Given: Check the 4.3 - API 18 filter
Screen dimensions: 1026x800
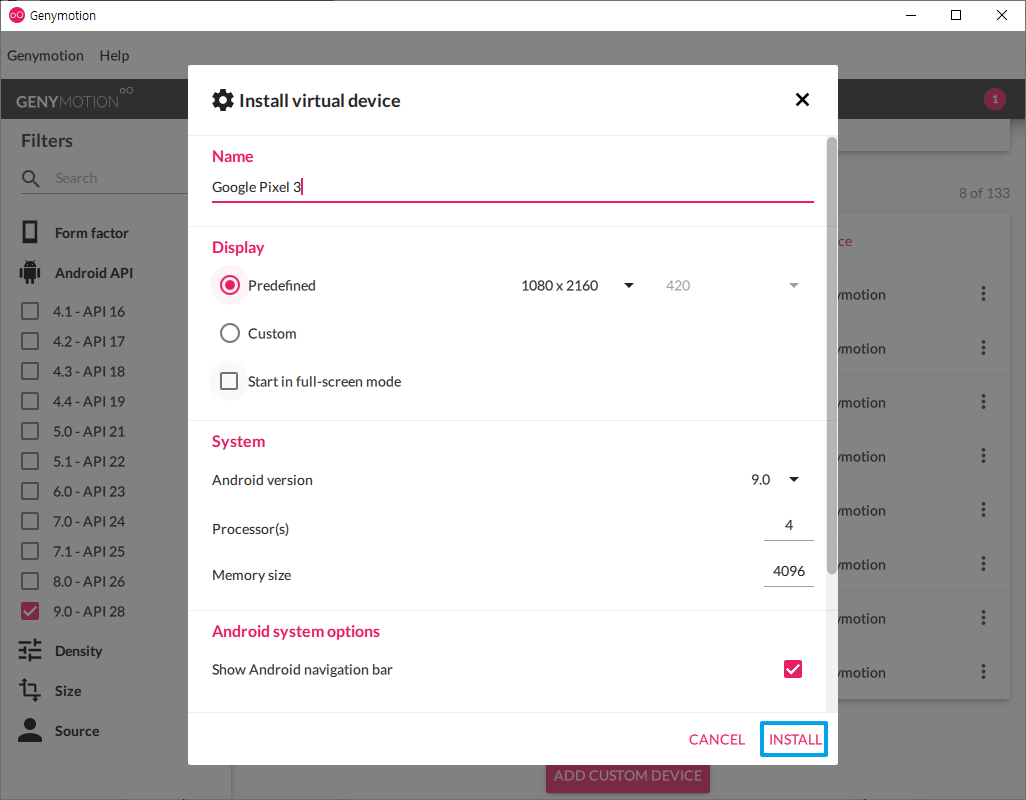Looking at the screenshot, I should [x=30, y=371].
